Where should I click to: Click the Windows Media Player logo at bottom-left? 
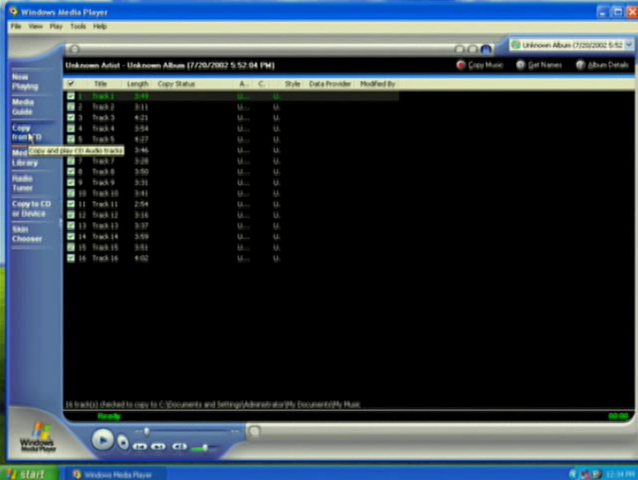[37, 437]
